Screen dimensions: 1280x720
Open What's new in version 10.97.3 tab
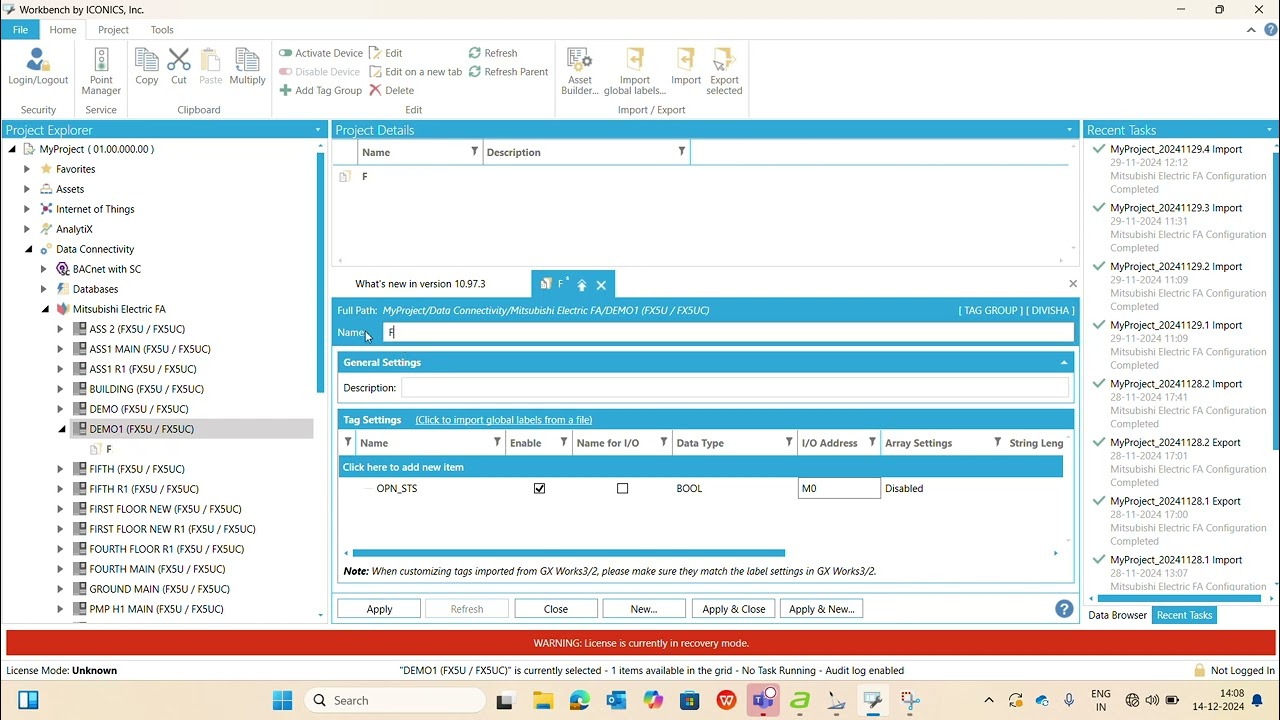pos(420,284)
